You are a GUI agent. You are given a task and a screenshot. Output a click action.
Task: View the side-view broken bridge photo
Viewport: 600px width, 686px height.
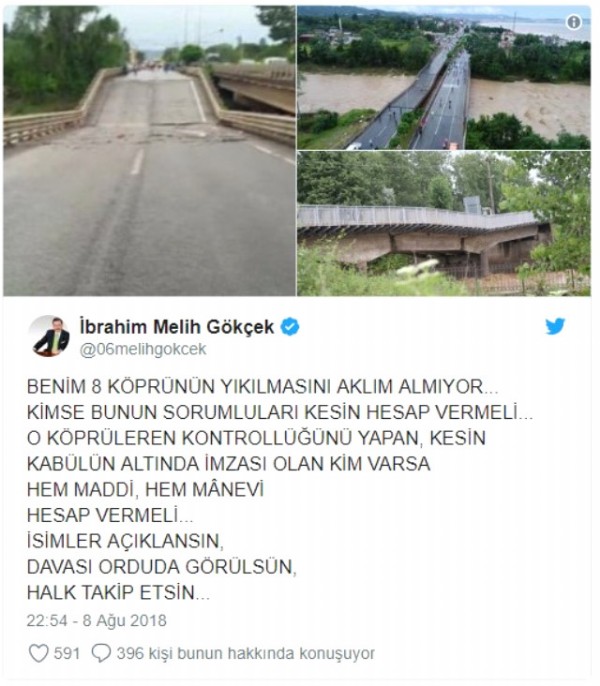point(444,224)
